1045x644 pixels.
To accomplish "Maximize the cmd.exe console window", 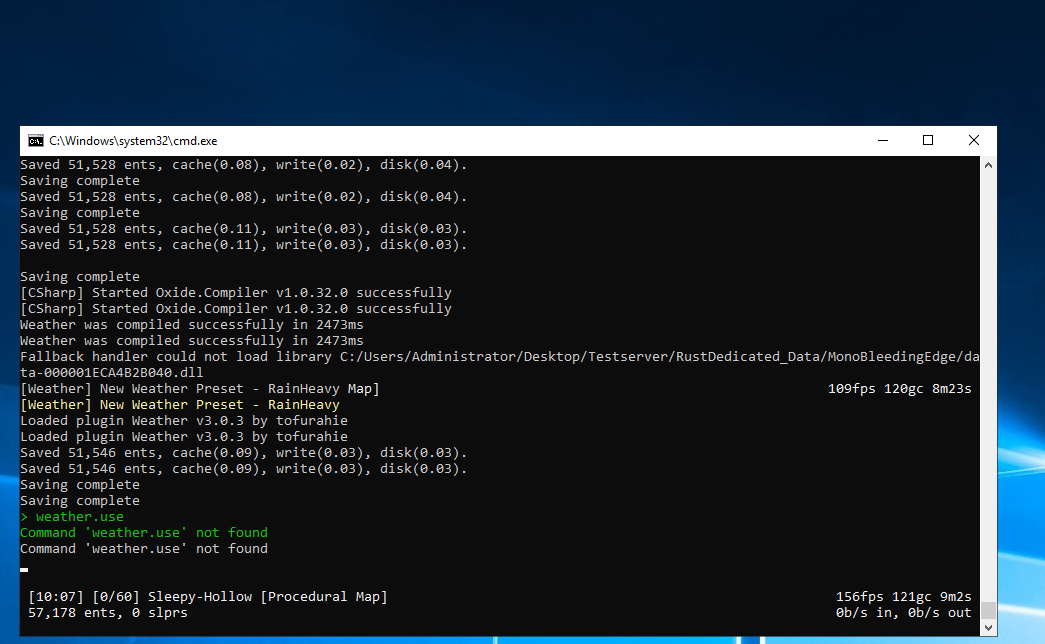I will point(928,141).
